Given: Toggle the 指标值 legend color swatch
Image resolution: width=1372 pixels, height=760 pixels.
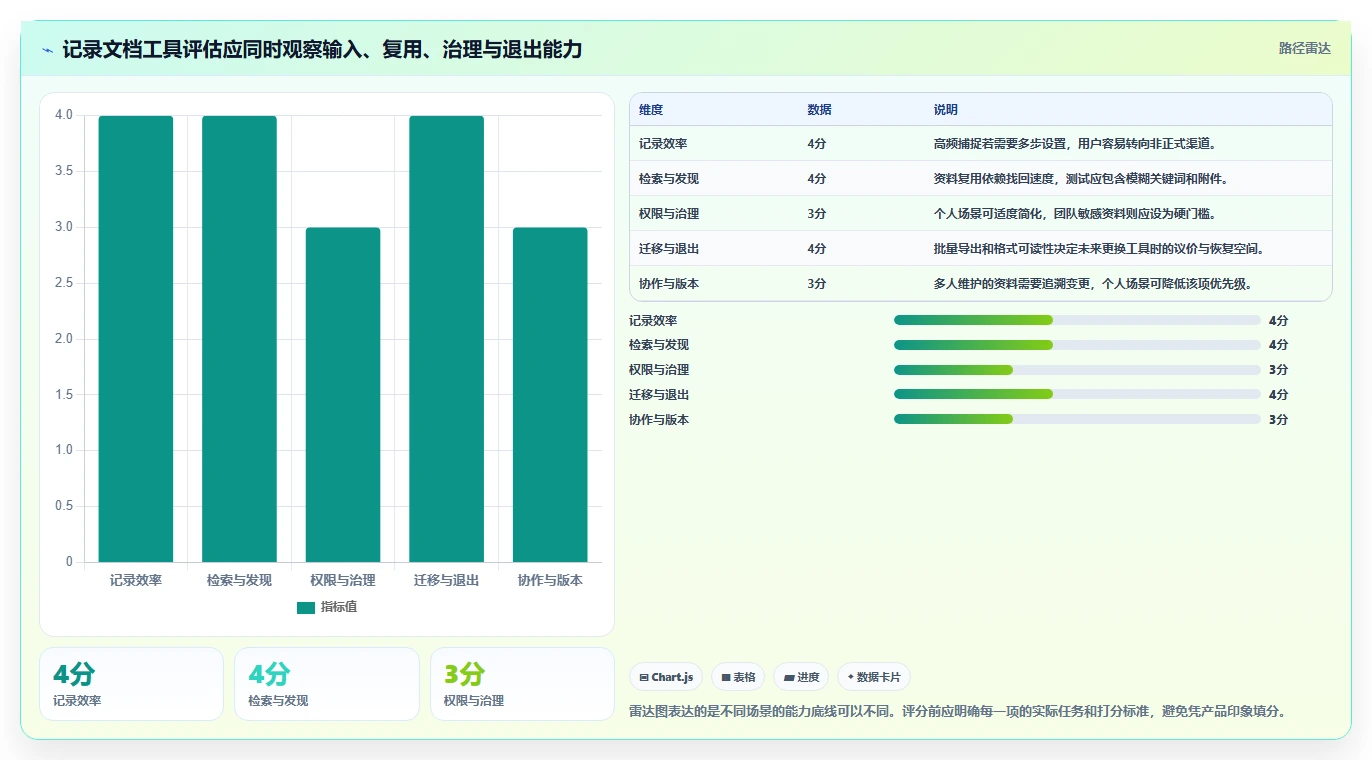Looking at the screenshot, I should click(306, 607).
